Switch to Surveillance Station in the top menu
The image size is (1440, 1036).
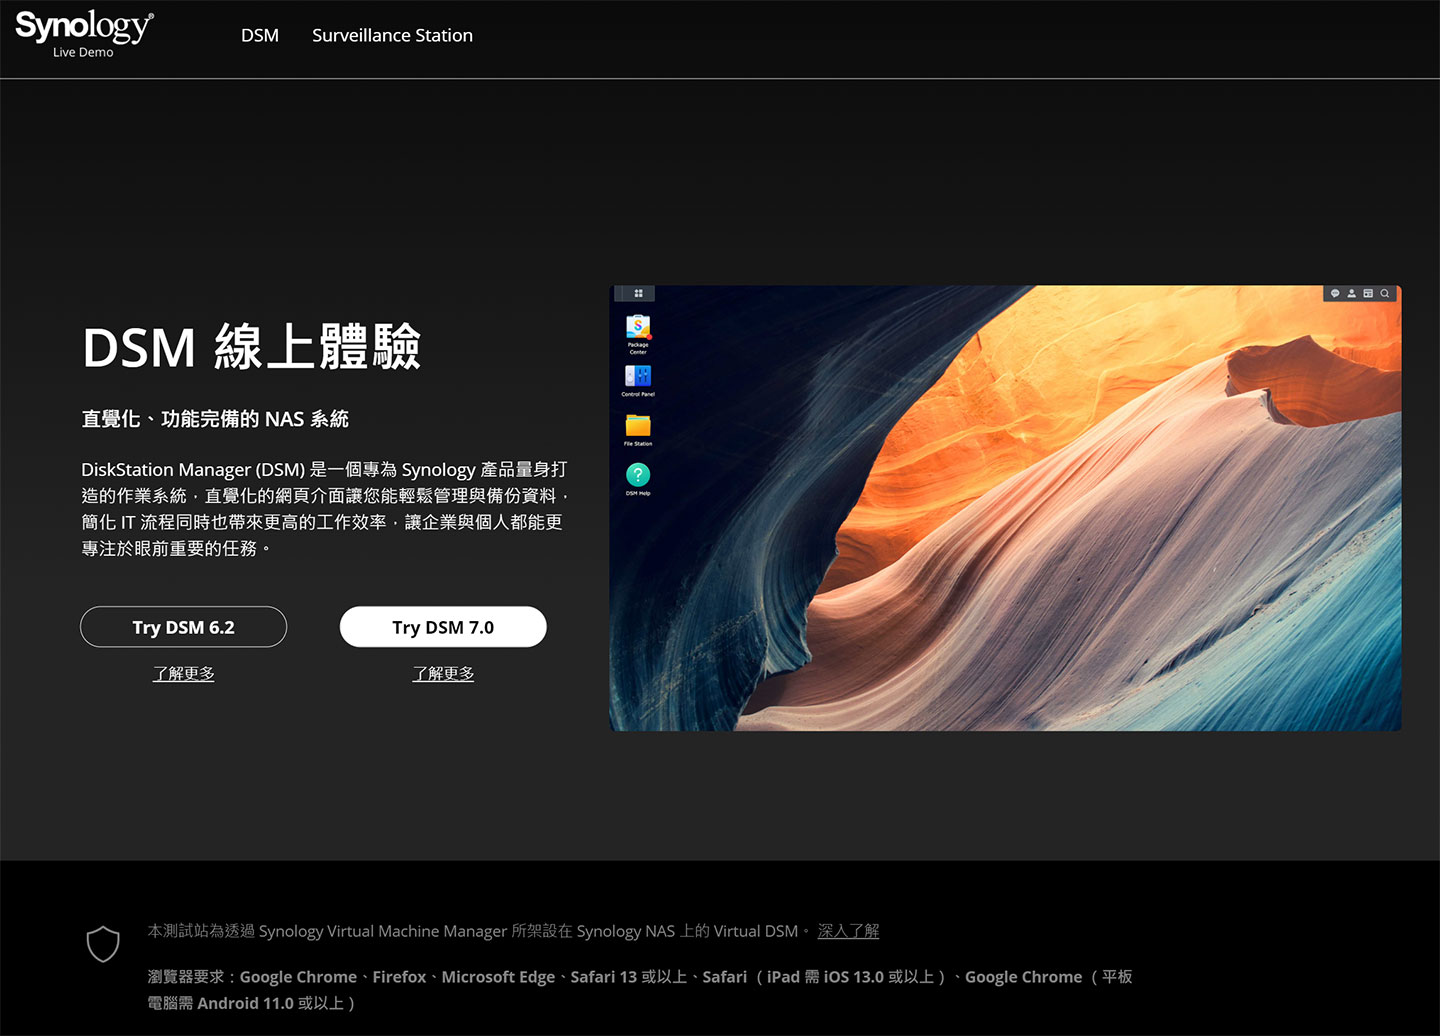tap(392, 35)
